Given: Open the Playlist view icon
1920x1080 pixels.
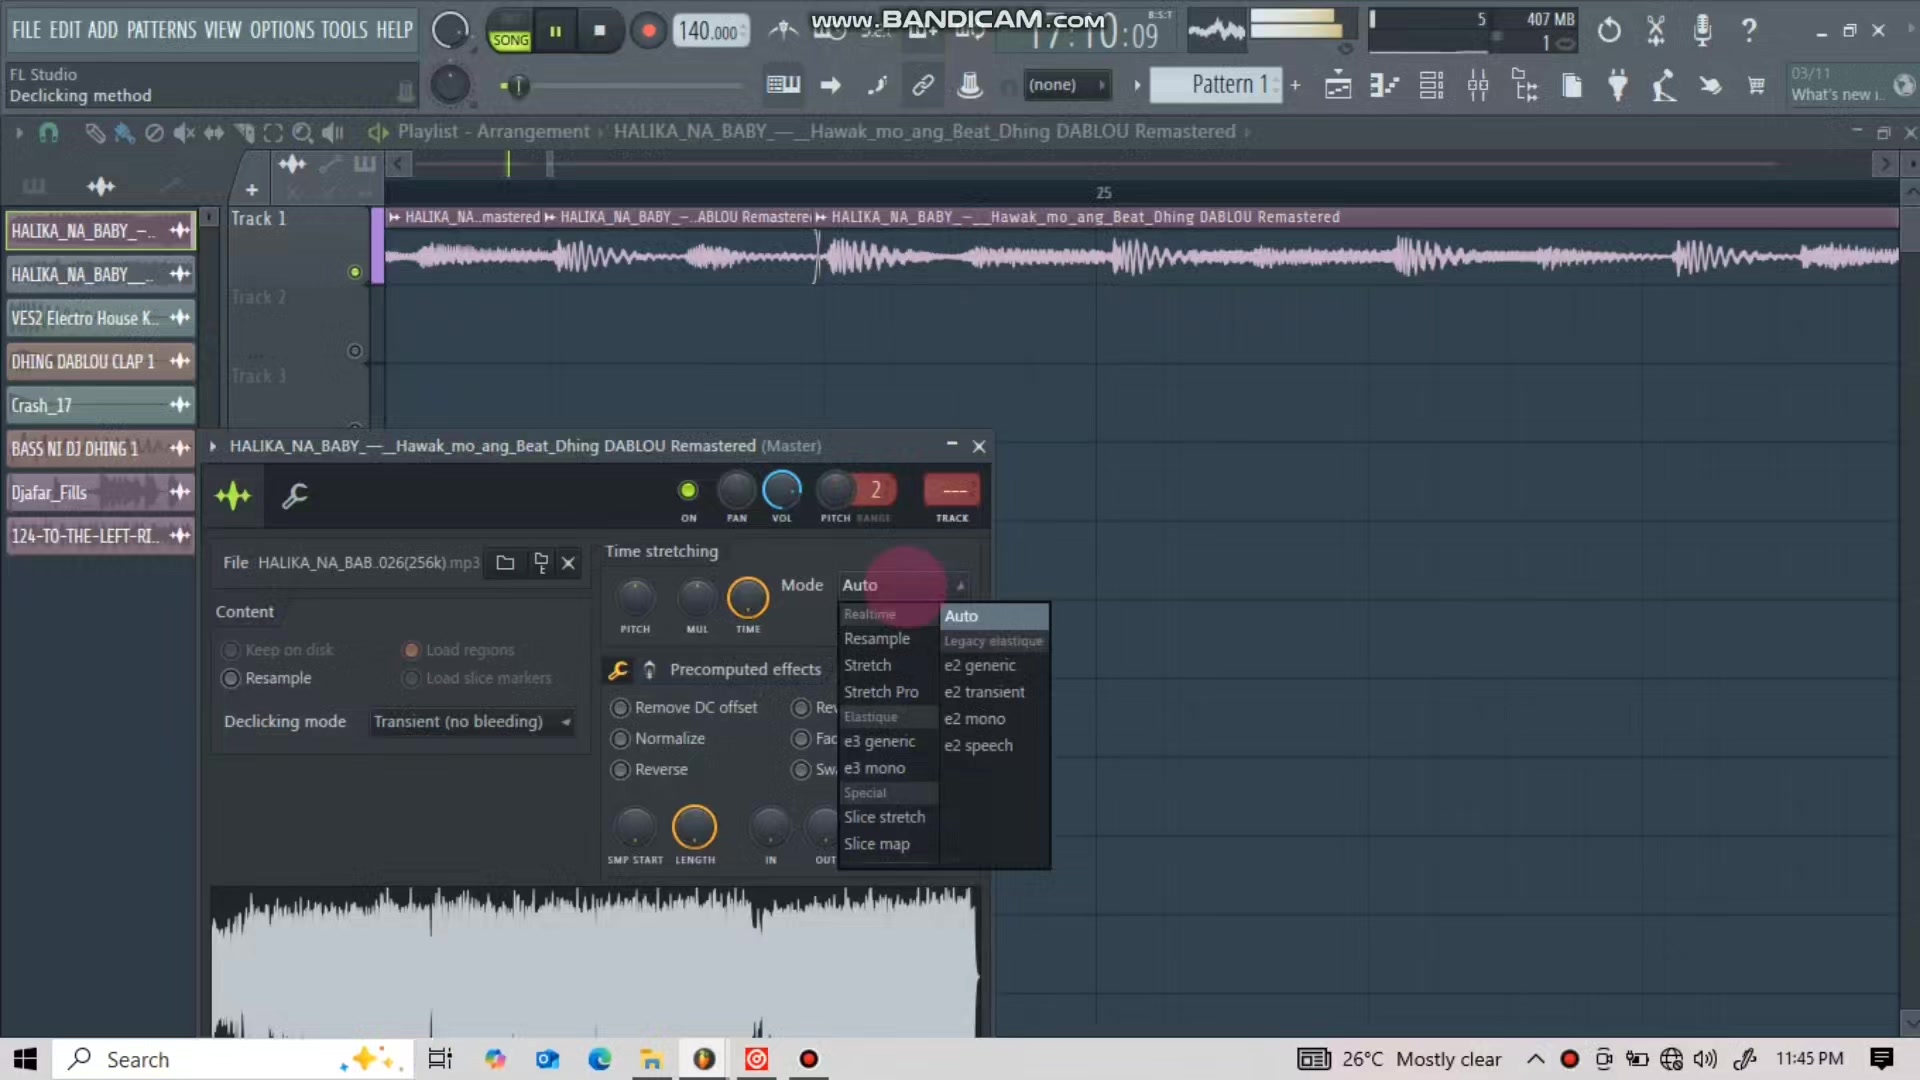Looking at the screenshot, I should pyautogui.click(x=1338, y=86).
